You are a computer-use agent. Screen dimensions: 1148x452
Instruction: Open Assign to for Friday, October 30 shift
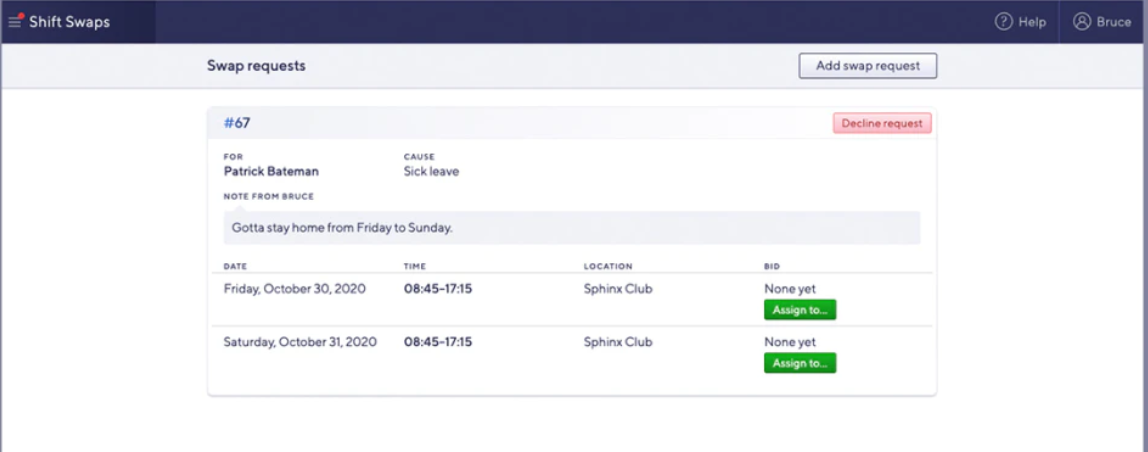(x=800, y=310)
